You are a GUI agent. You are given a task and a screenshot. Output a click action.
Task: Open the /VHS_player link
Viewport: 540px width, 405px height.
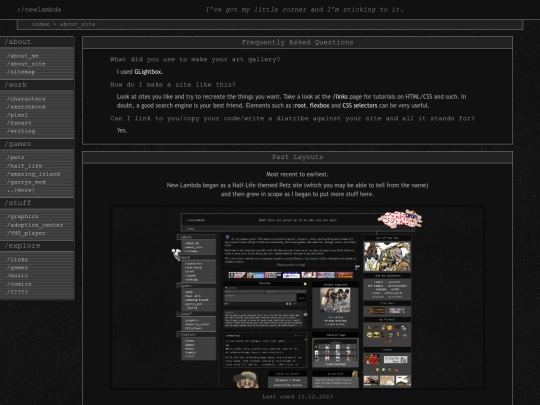26,233
